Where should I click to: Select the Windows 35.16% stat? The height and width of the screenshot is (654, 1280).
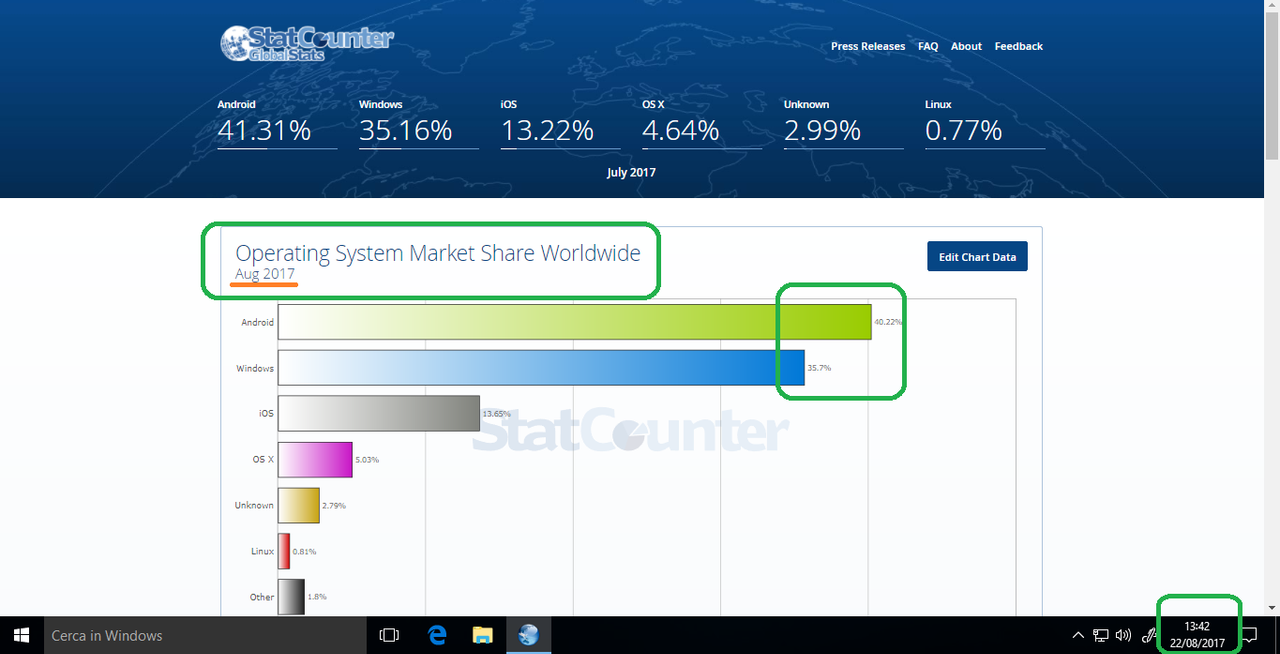(x=418, y=124)
